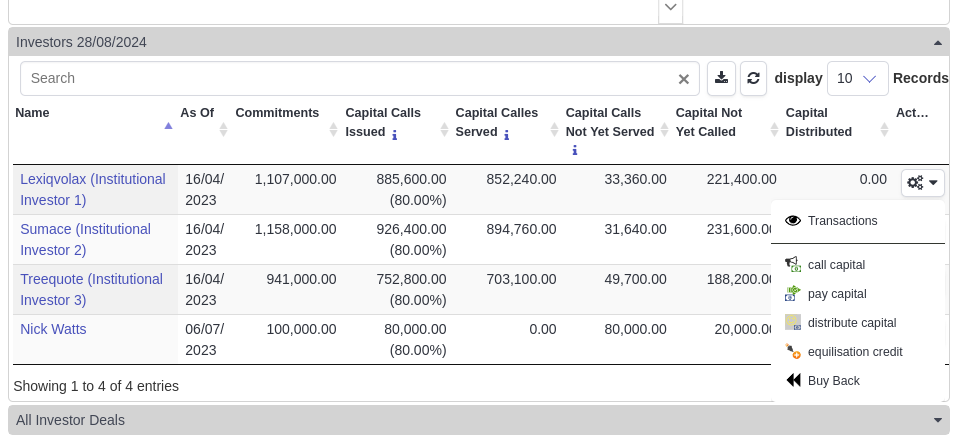The image size is (954, 438).
Task: Open the gear actions dropdown for Lexiqvolax
Action: pyautogui.click(x=922, y=182)
